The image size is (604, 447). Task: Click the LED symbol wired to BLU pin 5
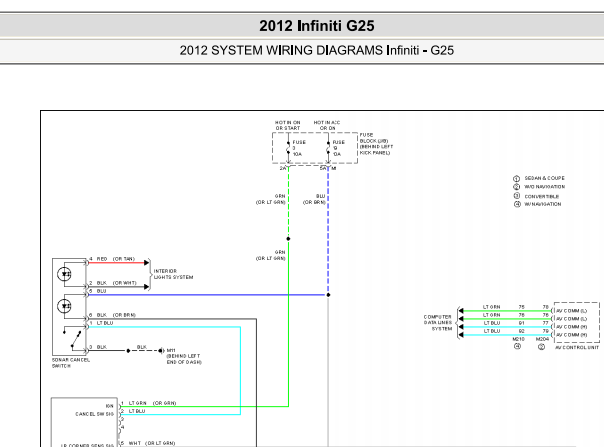[x=64, y=306]
